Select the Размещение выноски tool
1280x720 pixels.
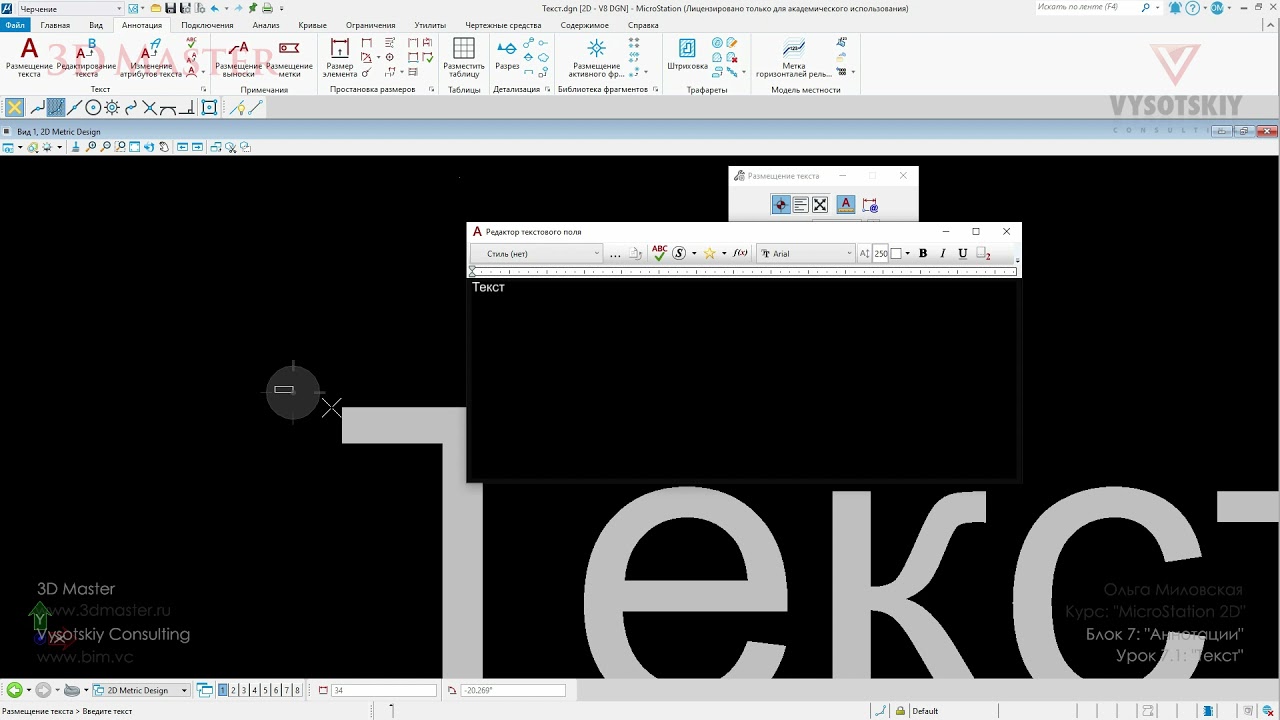pos(238,58)
